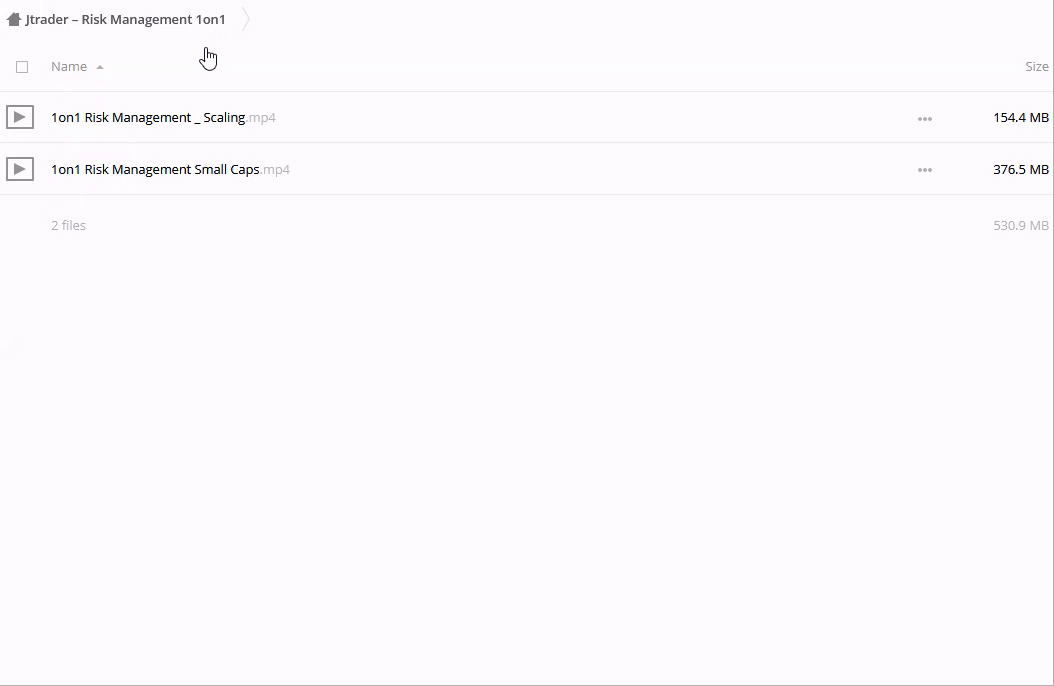Open the 1on1 Risk Management _ Scaling file

(x=148, y=117)
